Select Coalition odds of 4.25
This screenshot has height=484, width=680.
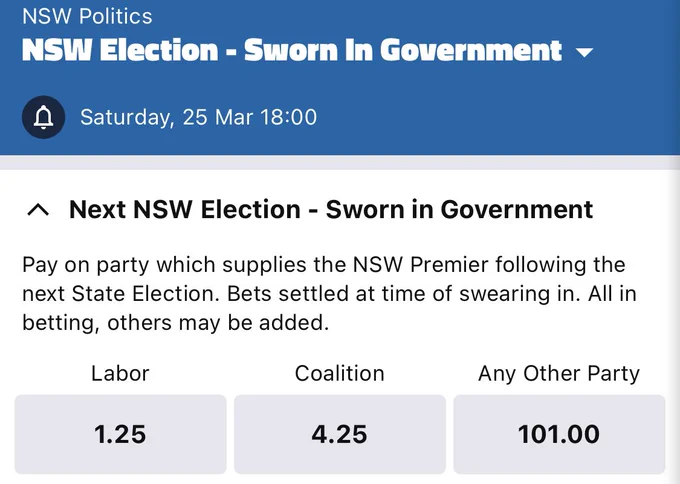pyautogui.click(x=340, y=434)
